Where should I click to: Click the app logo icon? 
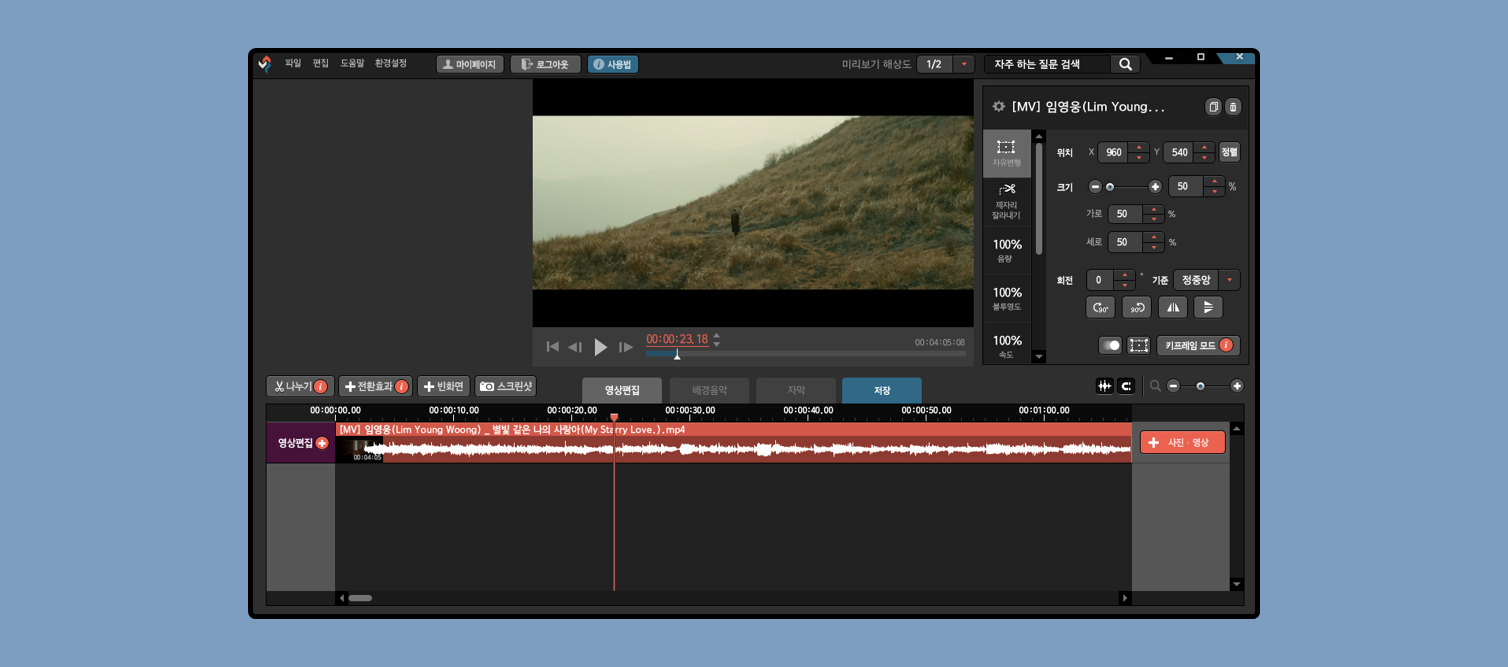click(x=265, y=64)
